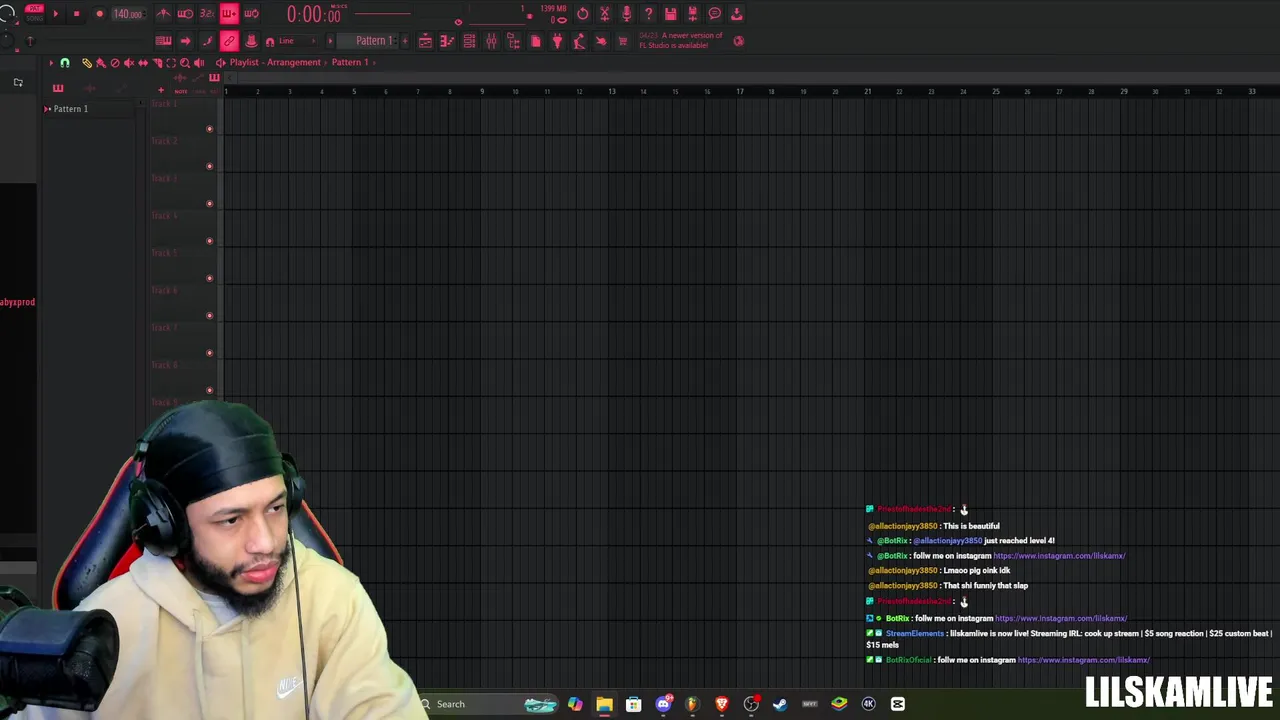The height and width of the screenshot is (720, 1280).
Task: Click the transport Play button
Action: 55,14
